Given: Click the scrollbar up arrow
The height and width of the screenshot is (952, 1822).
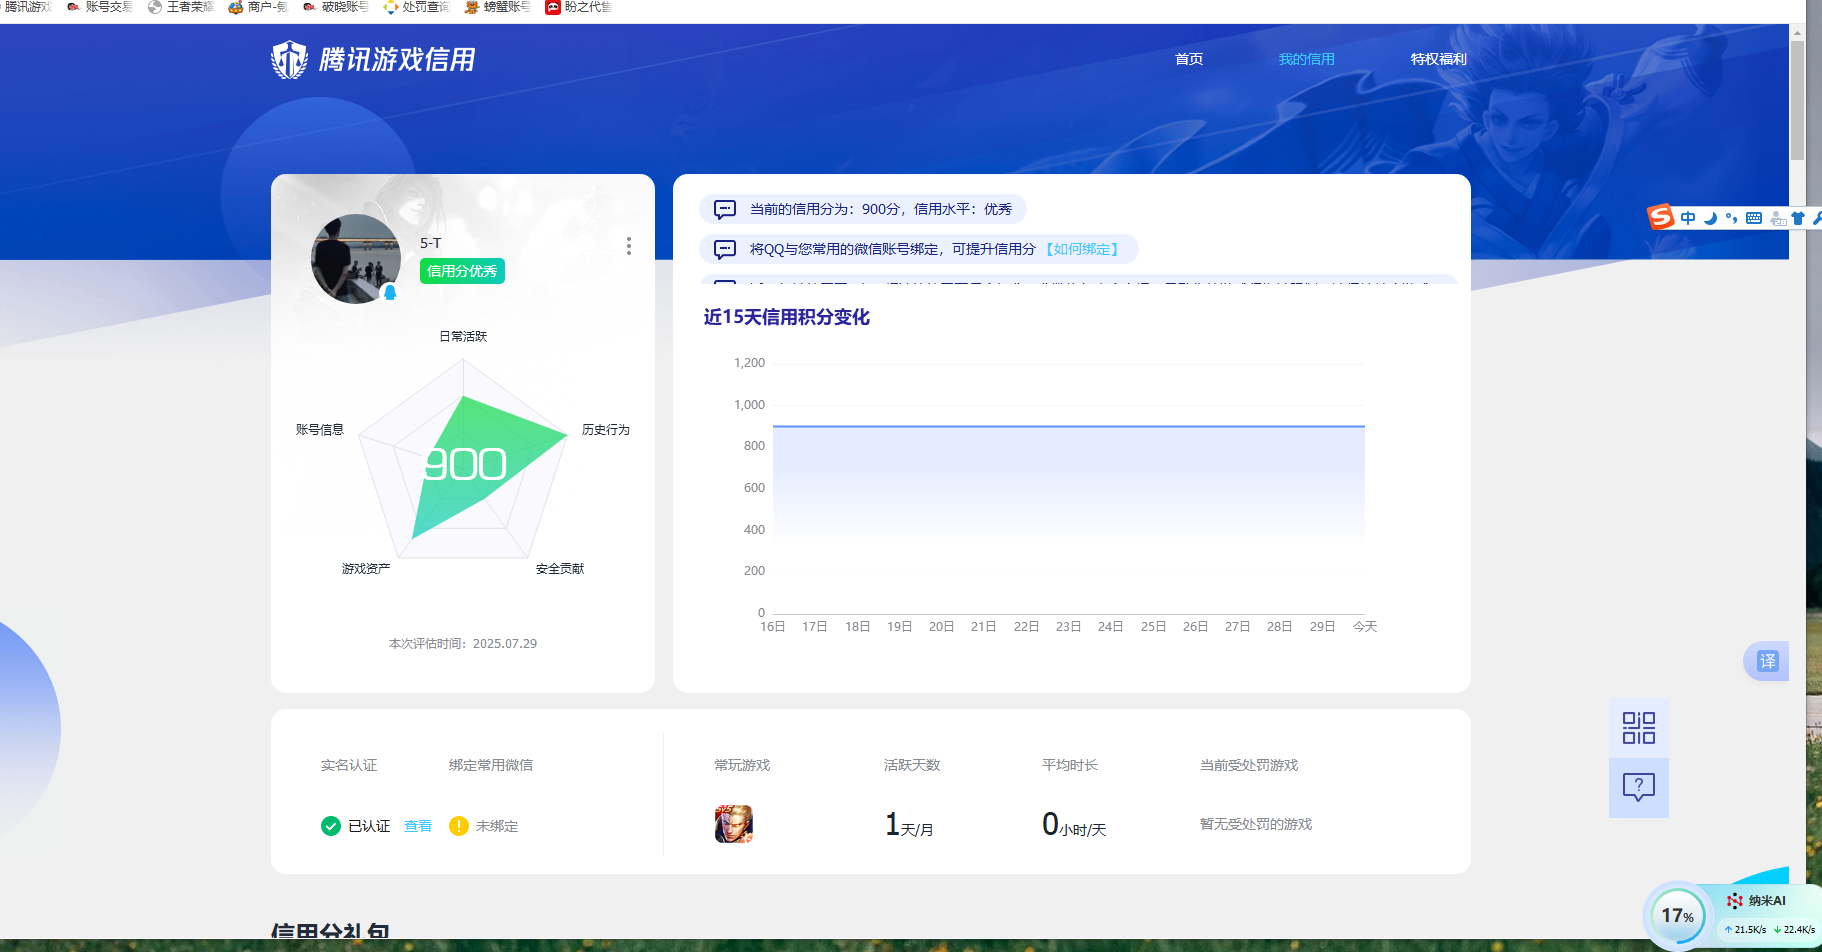Looking at the screenshot, I should click(x=1797, y=32).
